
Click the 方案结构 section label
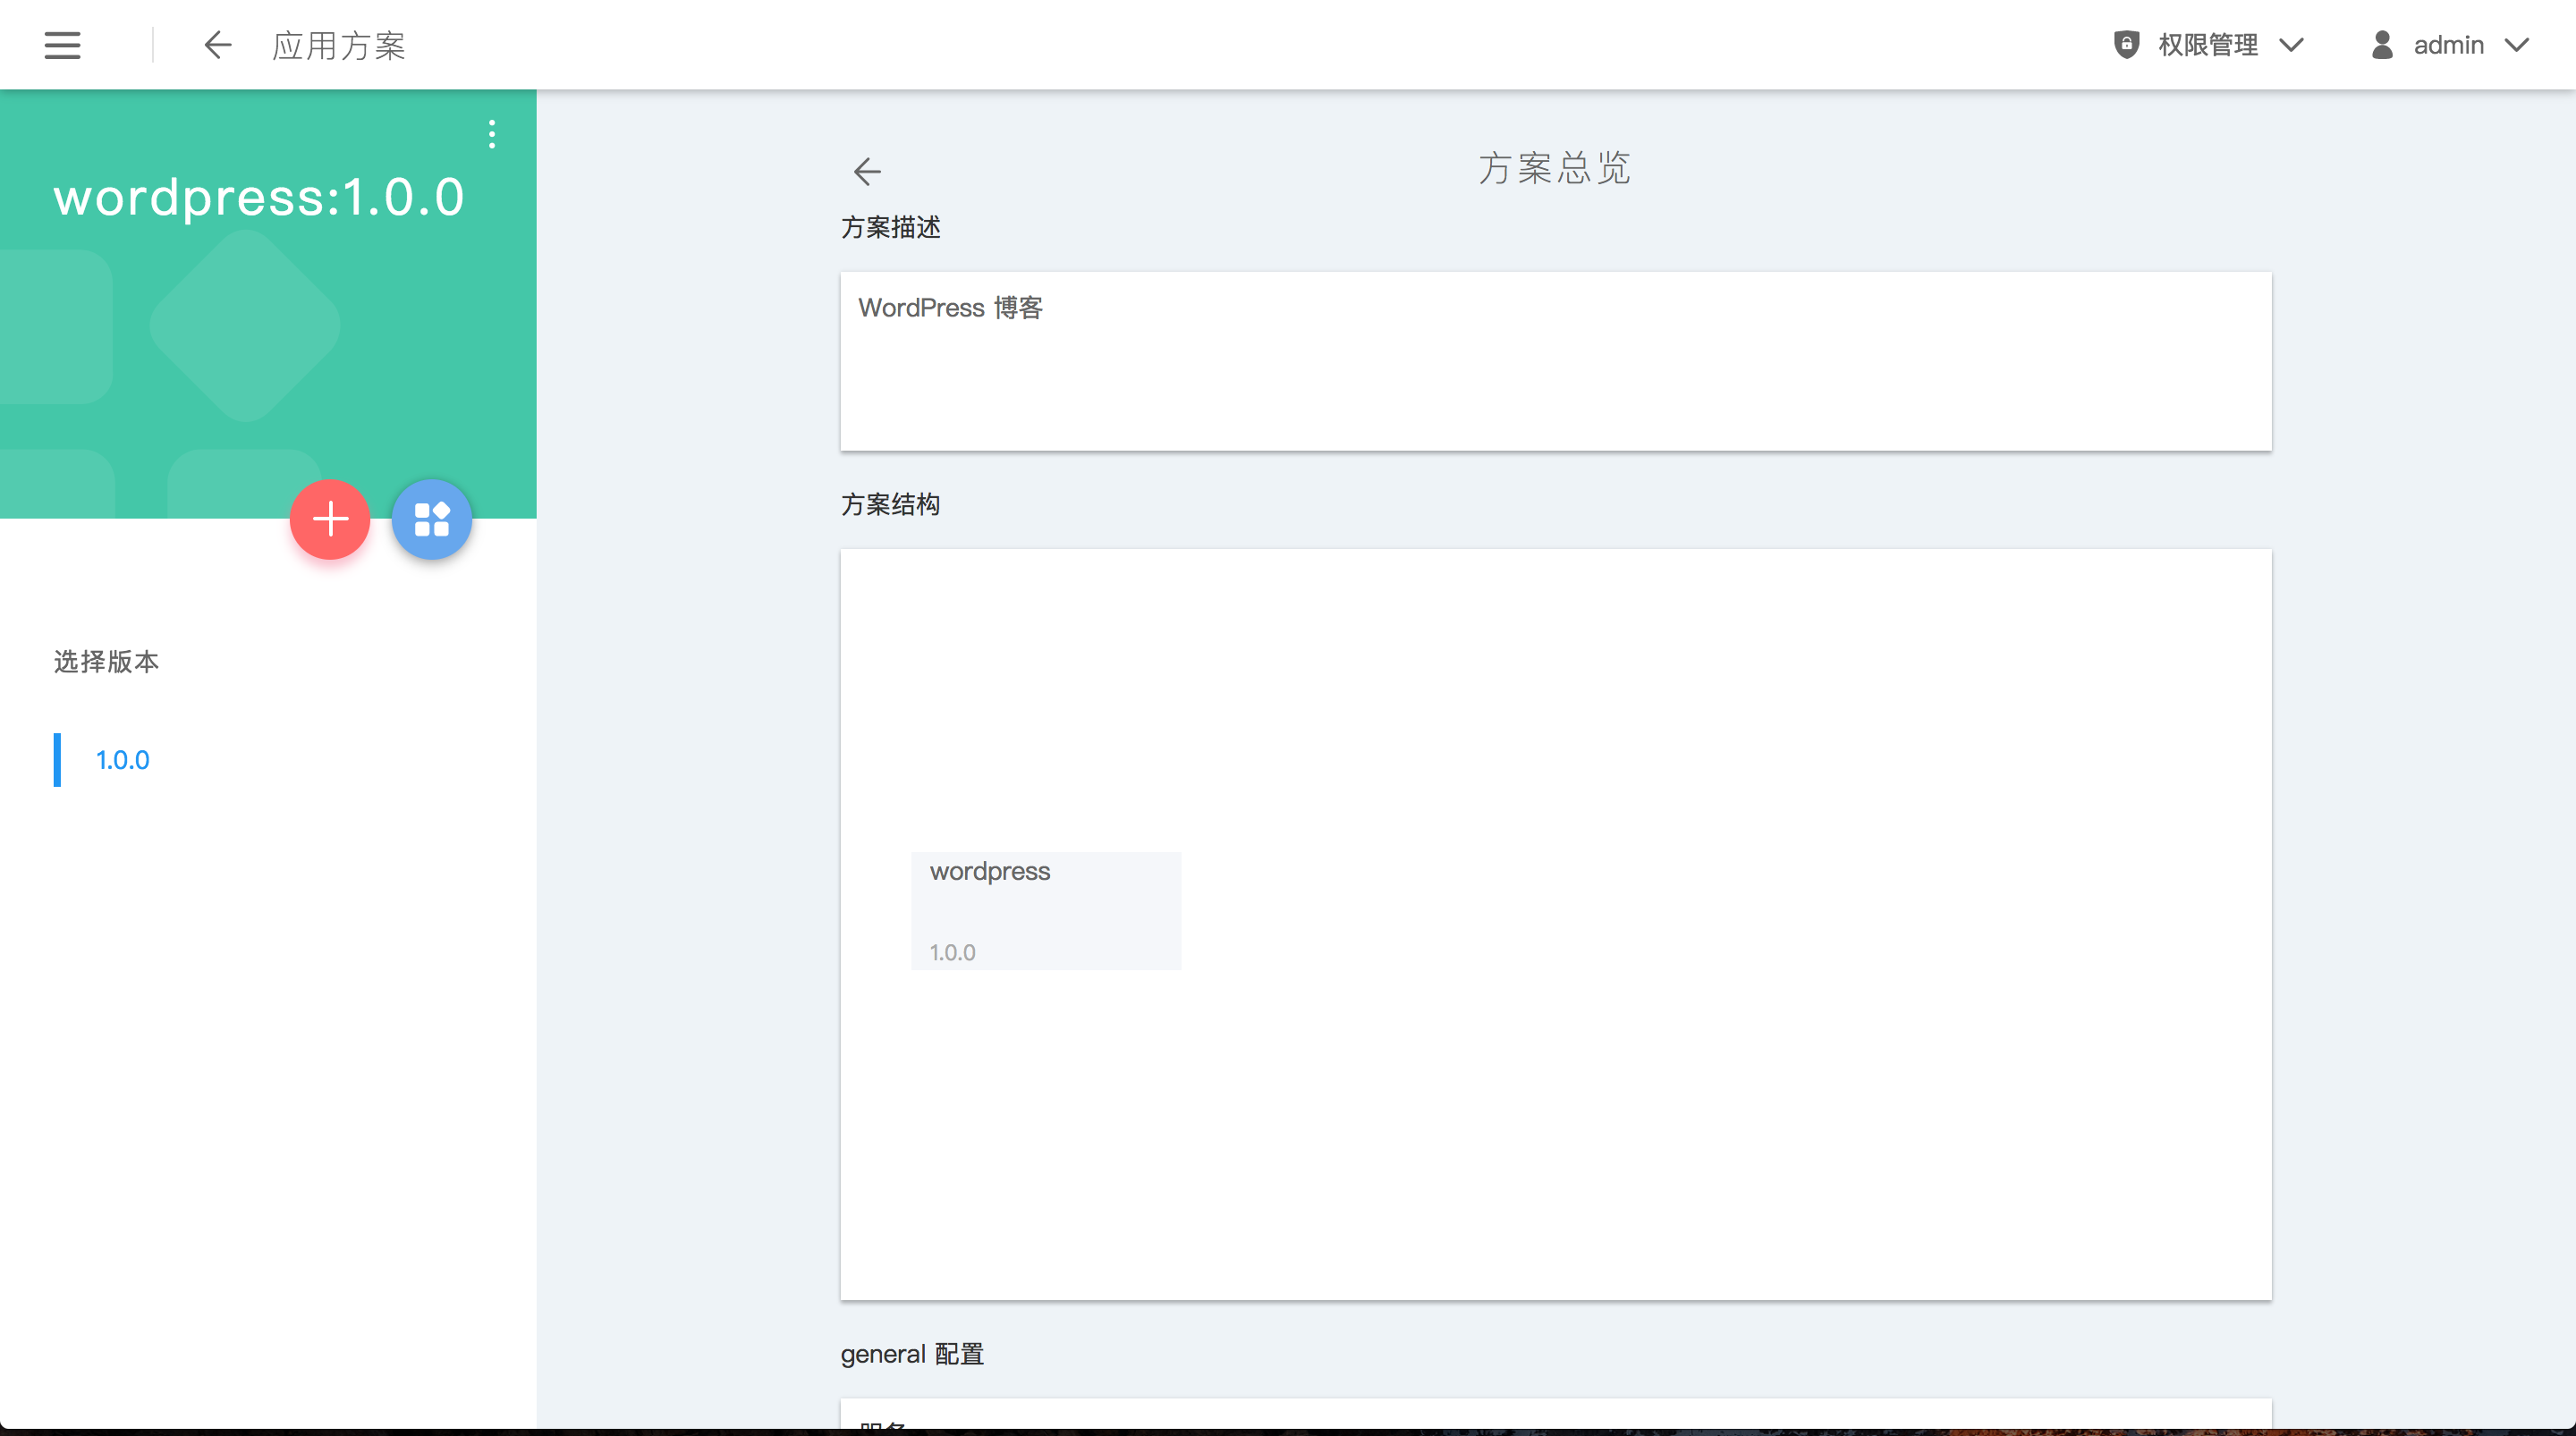pyautogui.click(x=891, y=504)
